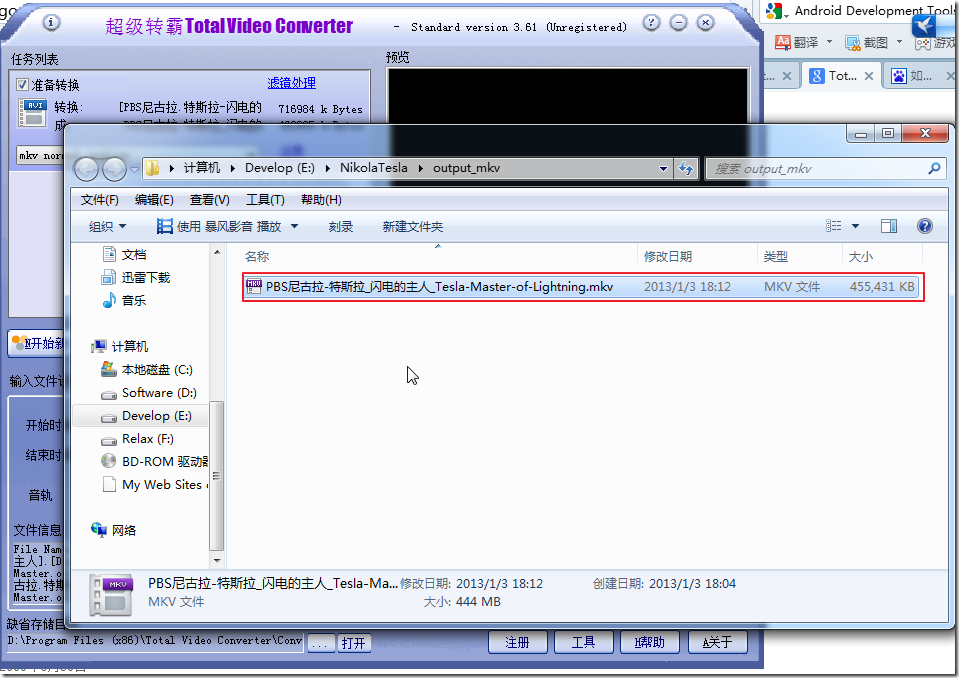Click the refresh icon beside the address bar

coord(686,169)
